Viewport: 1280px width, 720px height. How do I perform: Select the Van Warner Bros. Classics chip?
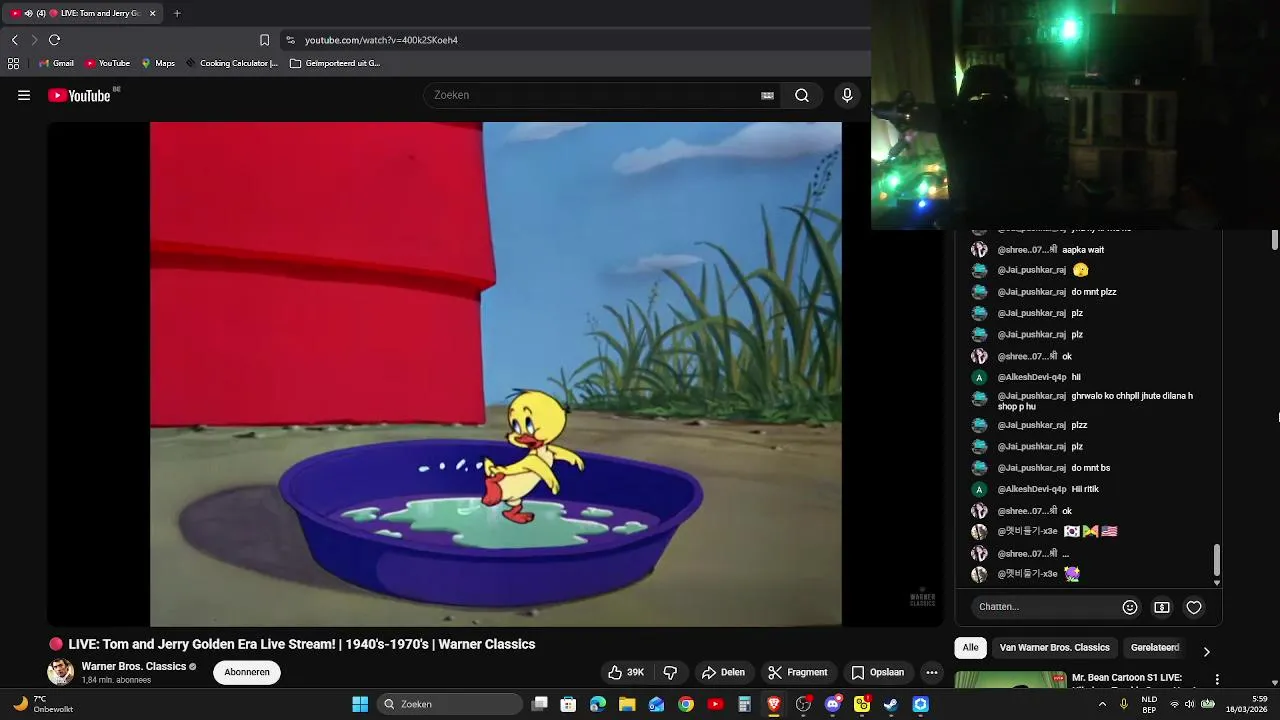point(1054,648)
